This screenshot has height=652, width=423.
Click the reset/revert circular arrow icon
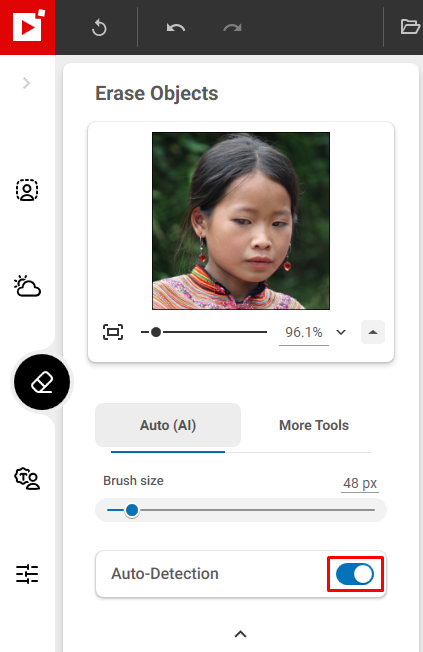pyautogui.click(x=99, y=28)
